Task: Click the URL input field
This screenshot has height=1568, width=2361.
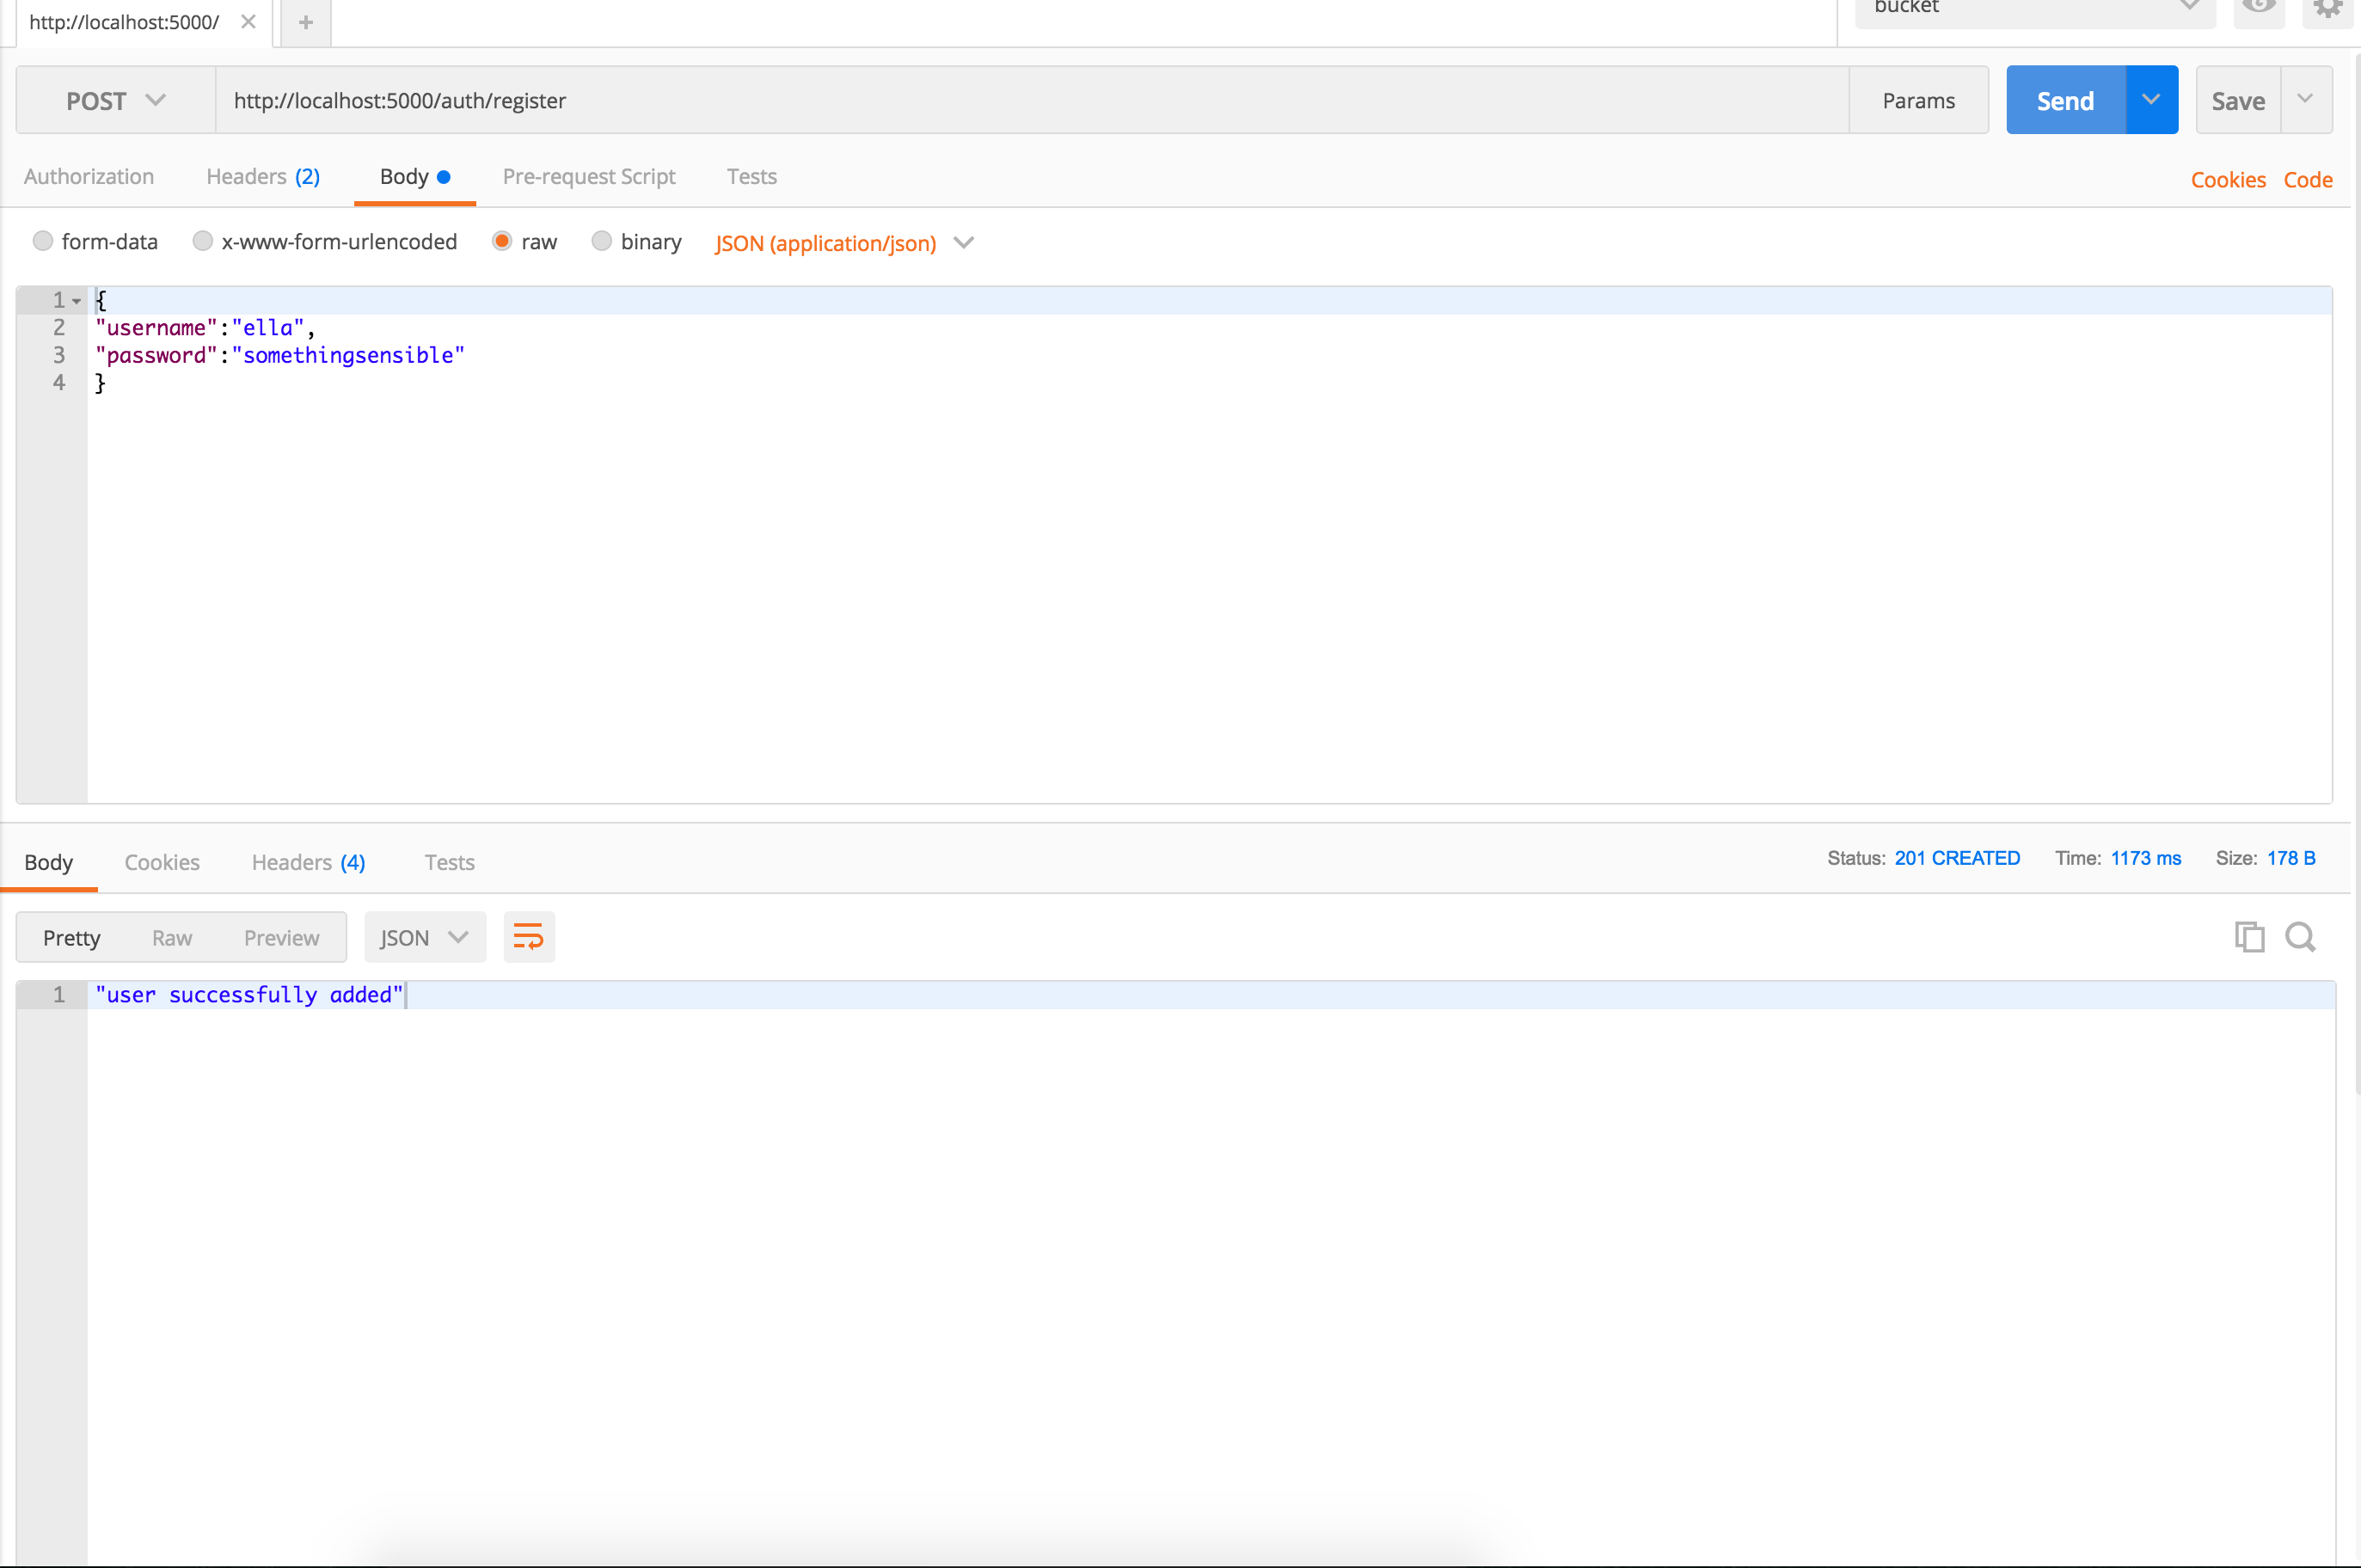Action: (x=1029, y=100)
